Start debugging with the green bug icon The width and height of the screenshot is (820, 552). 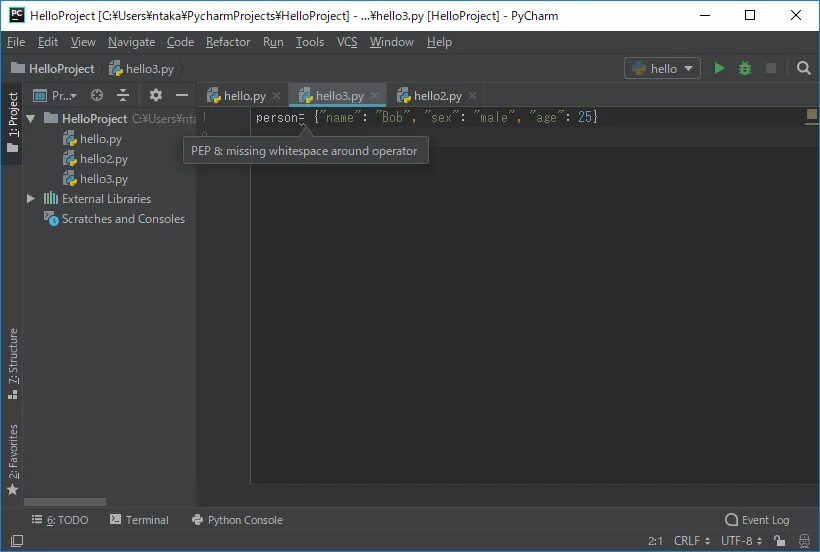(745, 68)
